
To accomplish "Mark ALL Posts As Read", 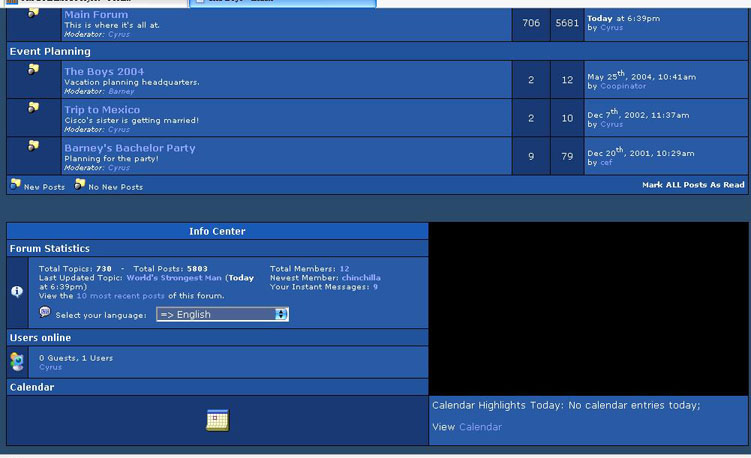I will (x=692, y=185).
